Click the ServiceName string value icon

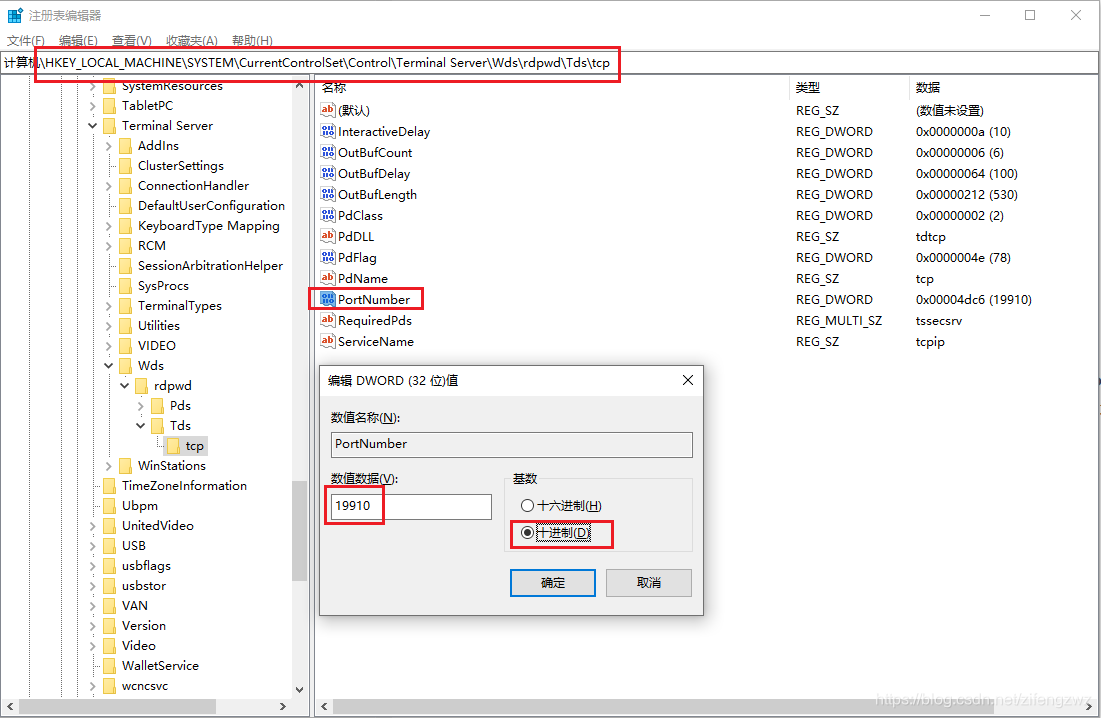[x=328, y=342]
